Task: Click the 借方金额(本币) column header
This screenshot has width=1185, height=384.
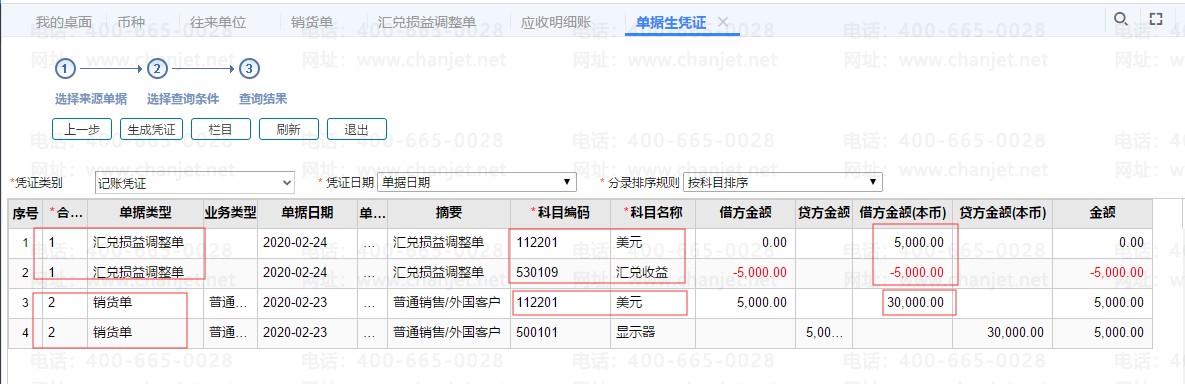Action: click(x=902, y=213)
